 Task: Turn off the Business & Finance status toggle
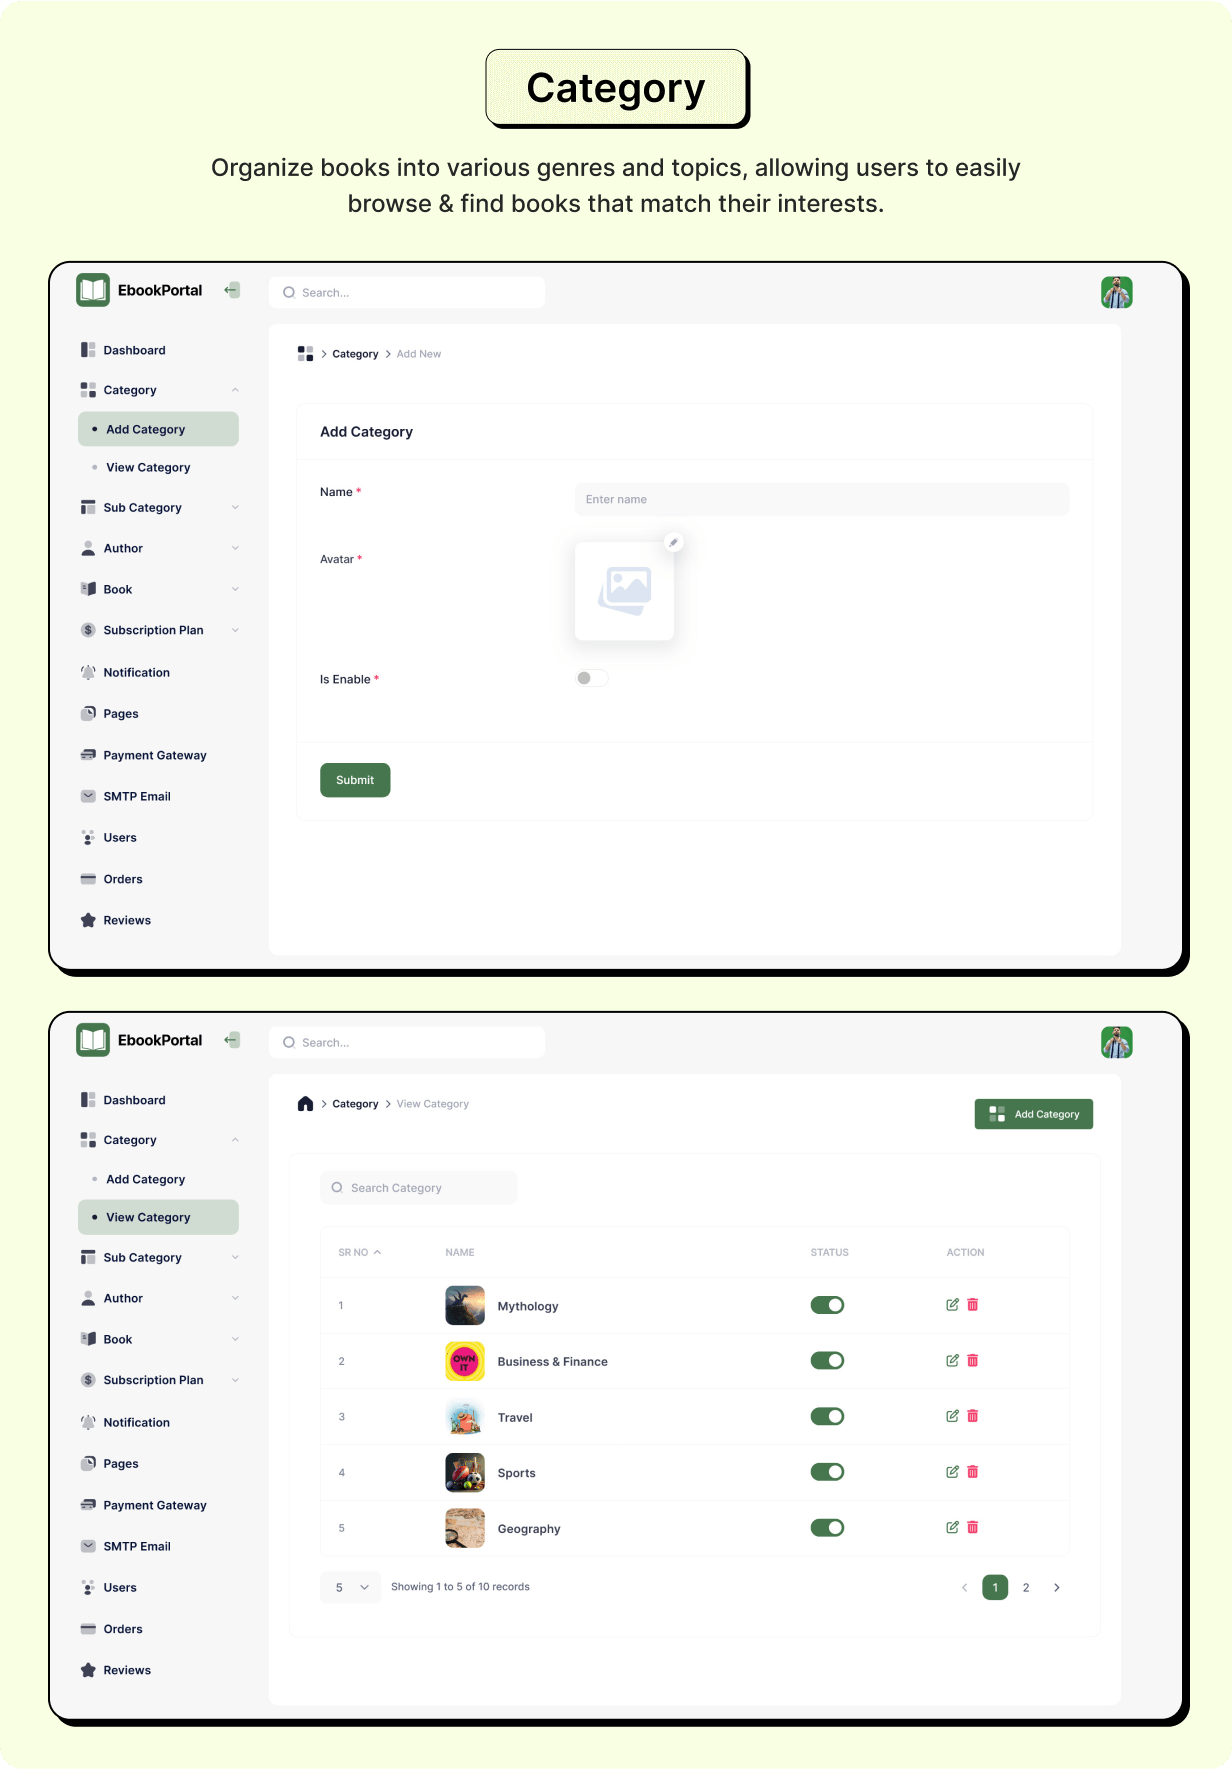(827, 1361)
